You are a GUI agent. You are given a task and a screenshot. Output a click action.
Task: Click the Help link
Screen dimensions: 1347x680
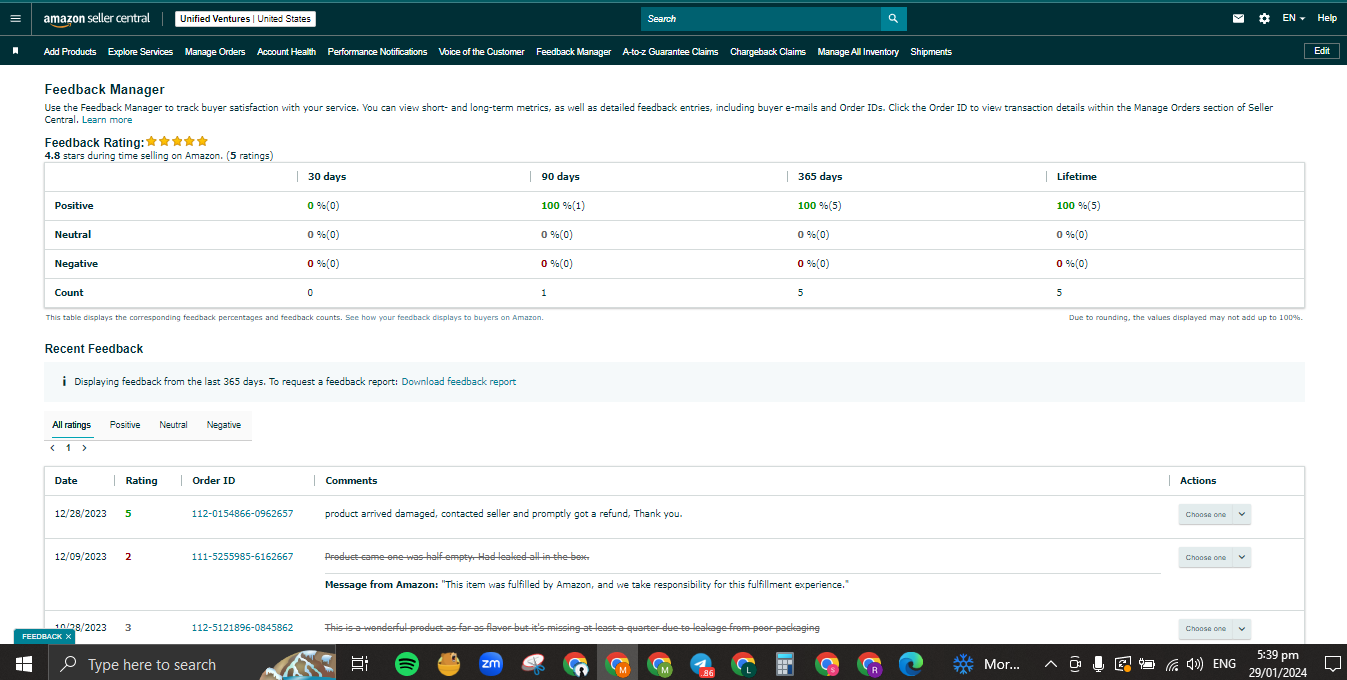(1327, 18)
